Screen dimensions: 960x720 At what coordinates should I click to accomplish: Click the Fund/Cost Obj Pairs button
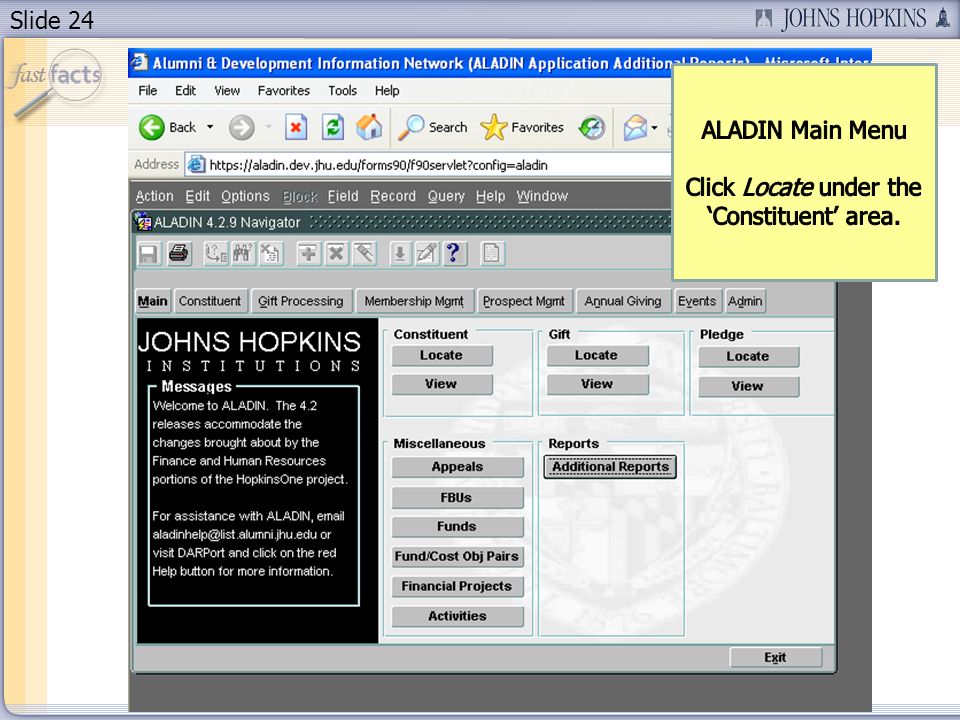(457, 557)
